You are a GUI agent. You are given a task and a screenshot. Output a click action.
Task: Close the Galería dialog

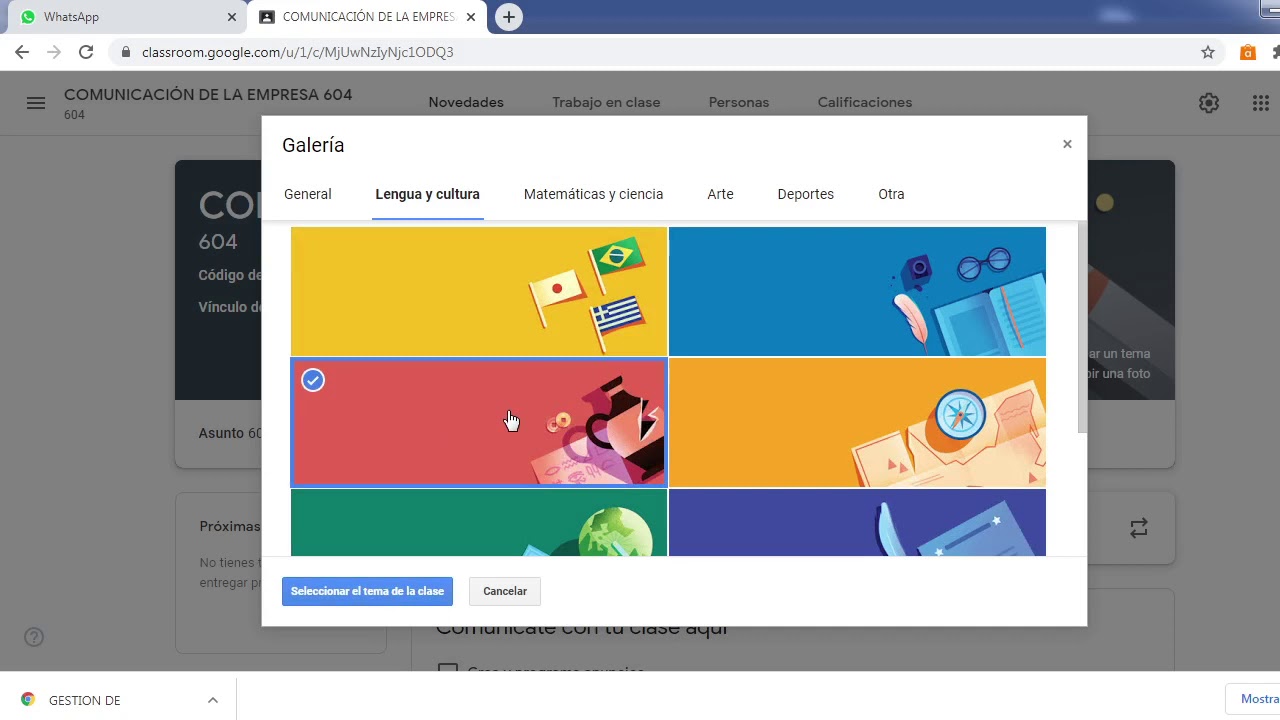(x=1067, y=144)
